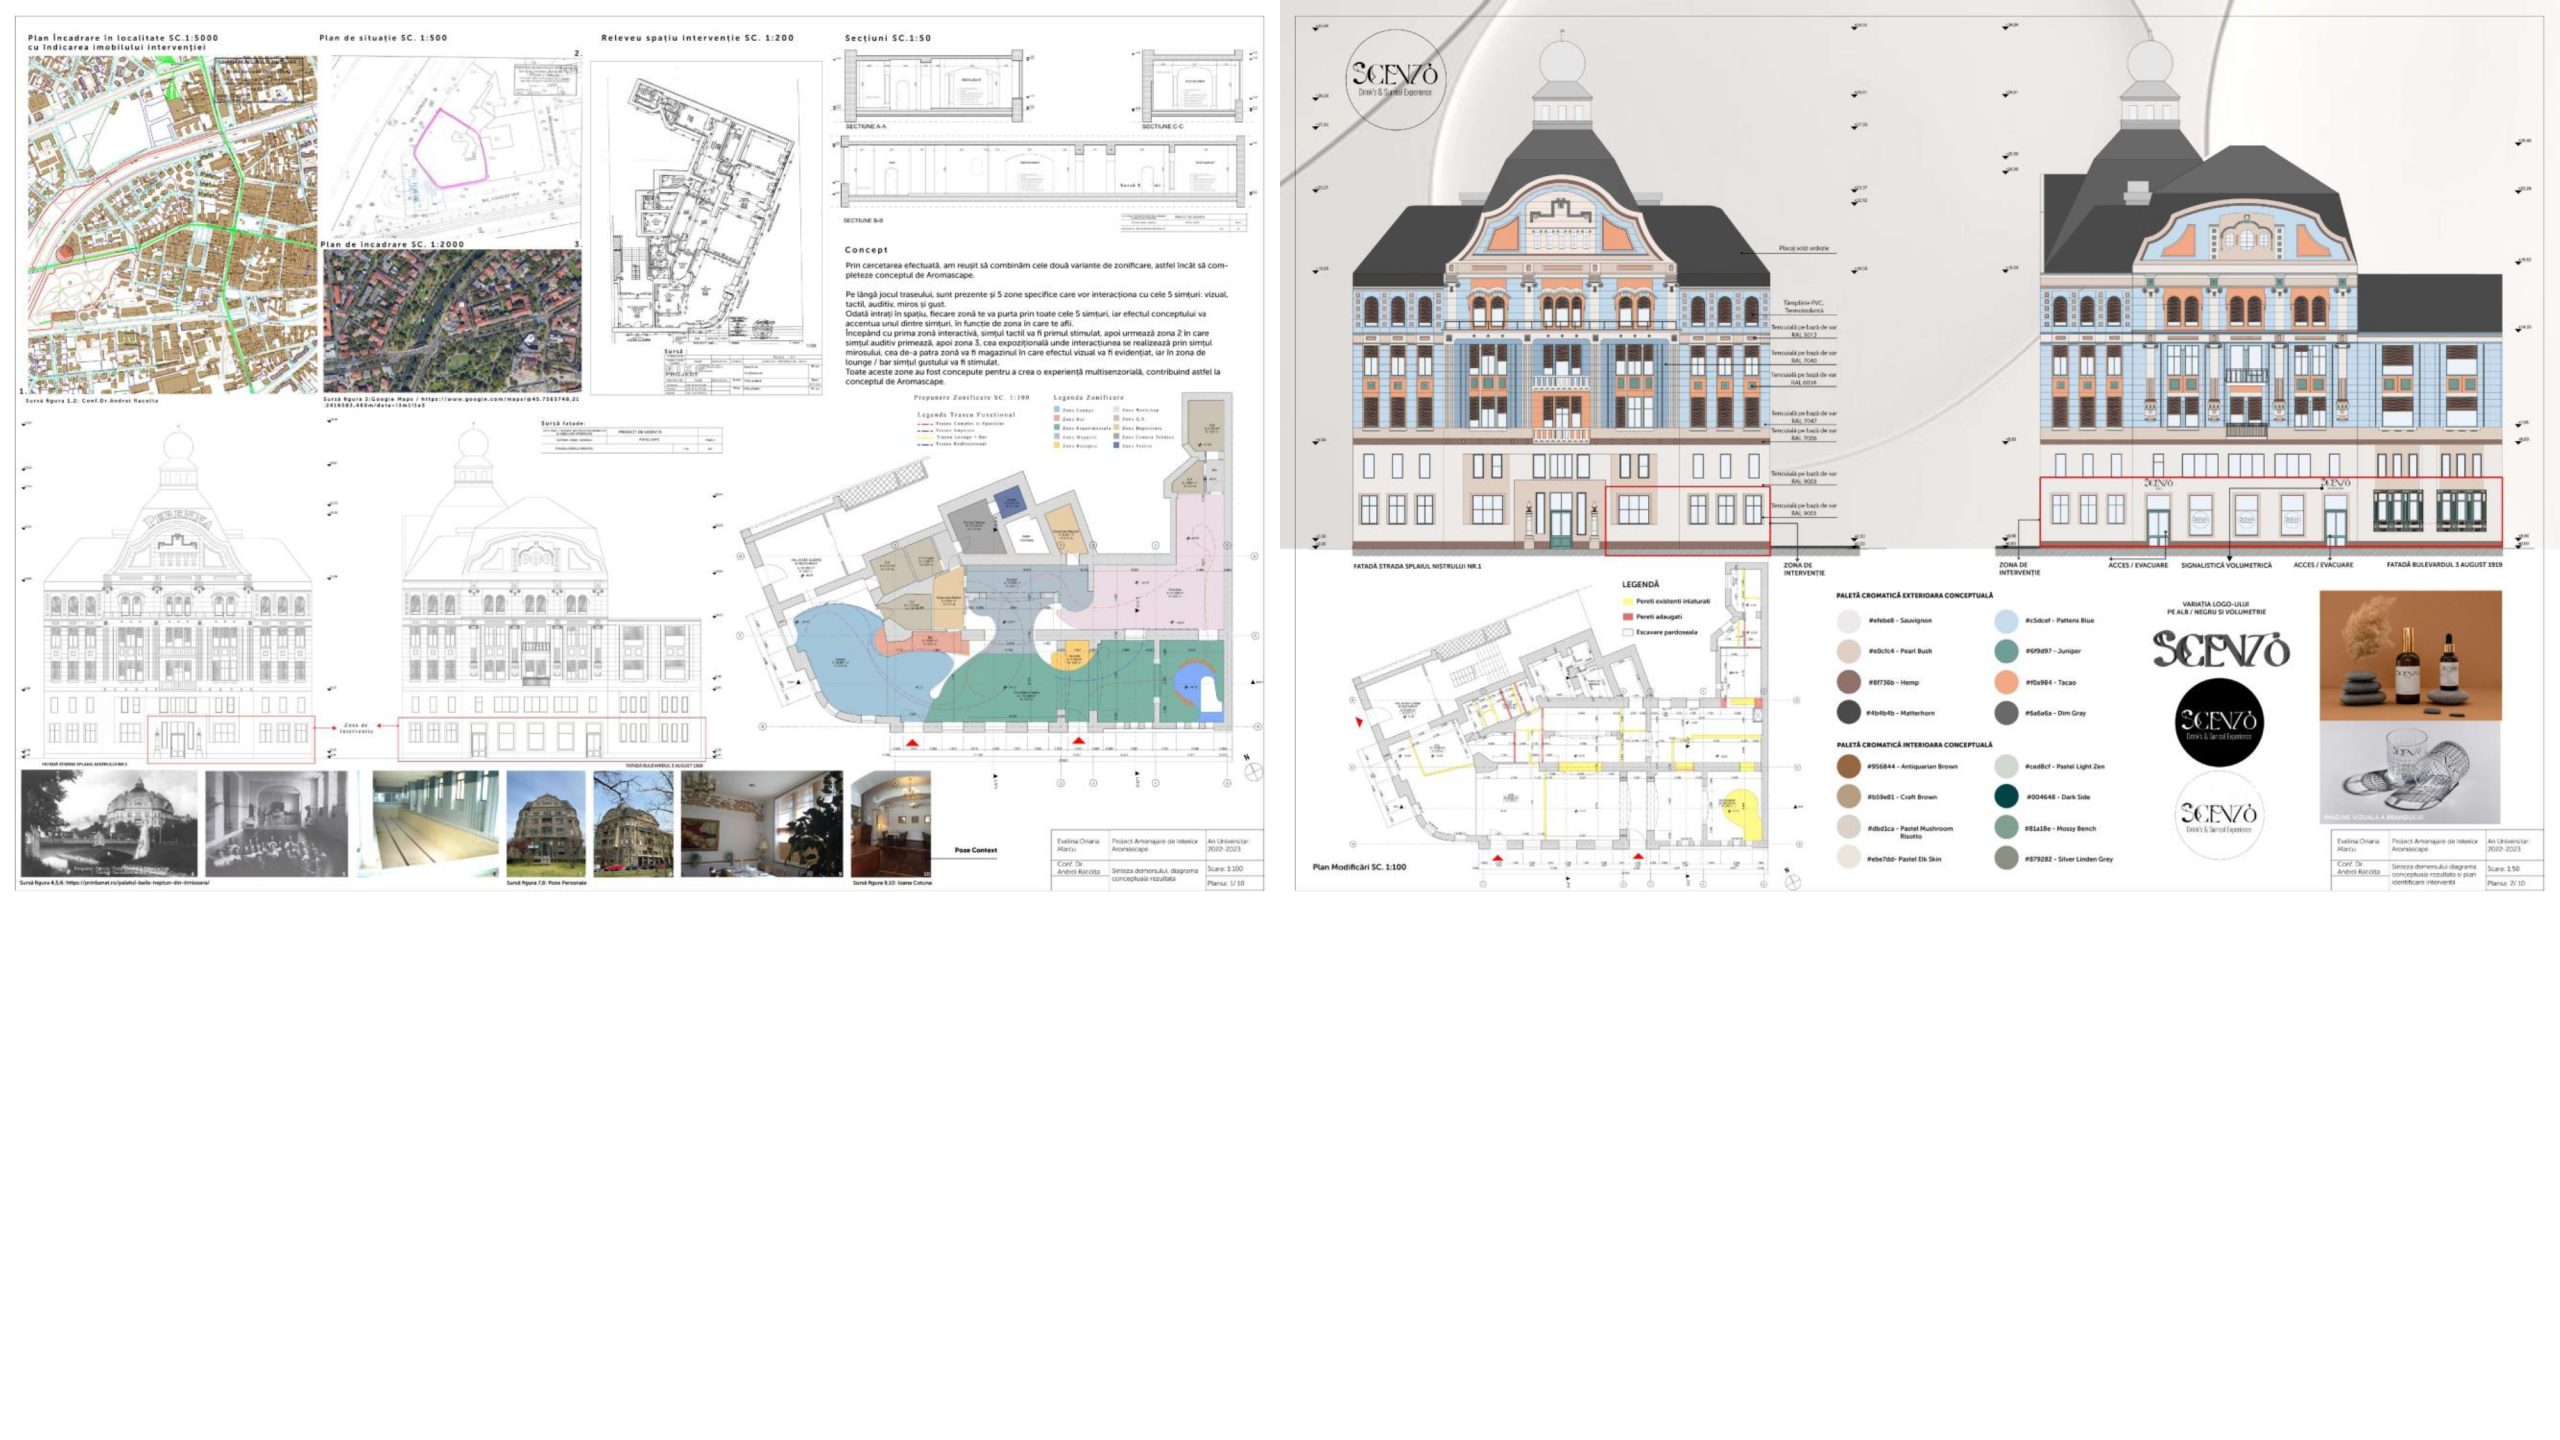Click the situation plan with pink outline

456,147
